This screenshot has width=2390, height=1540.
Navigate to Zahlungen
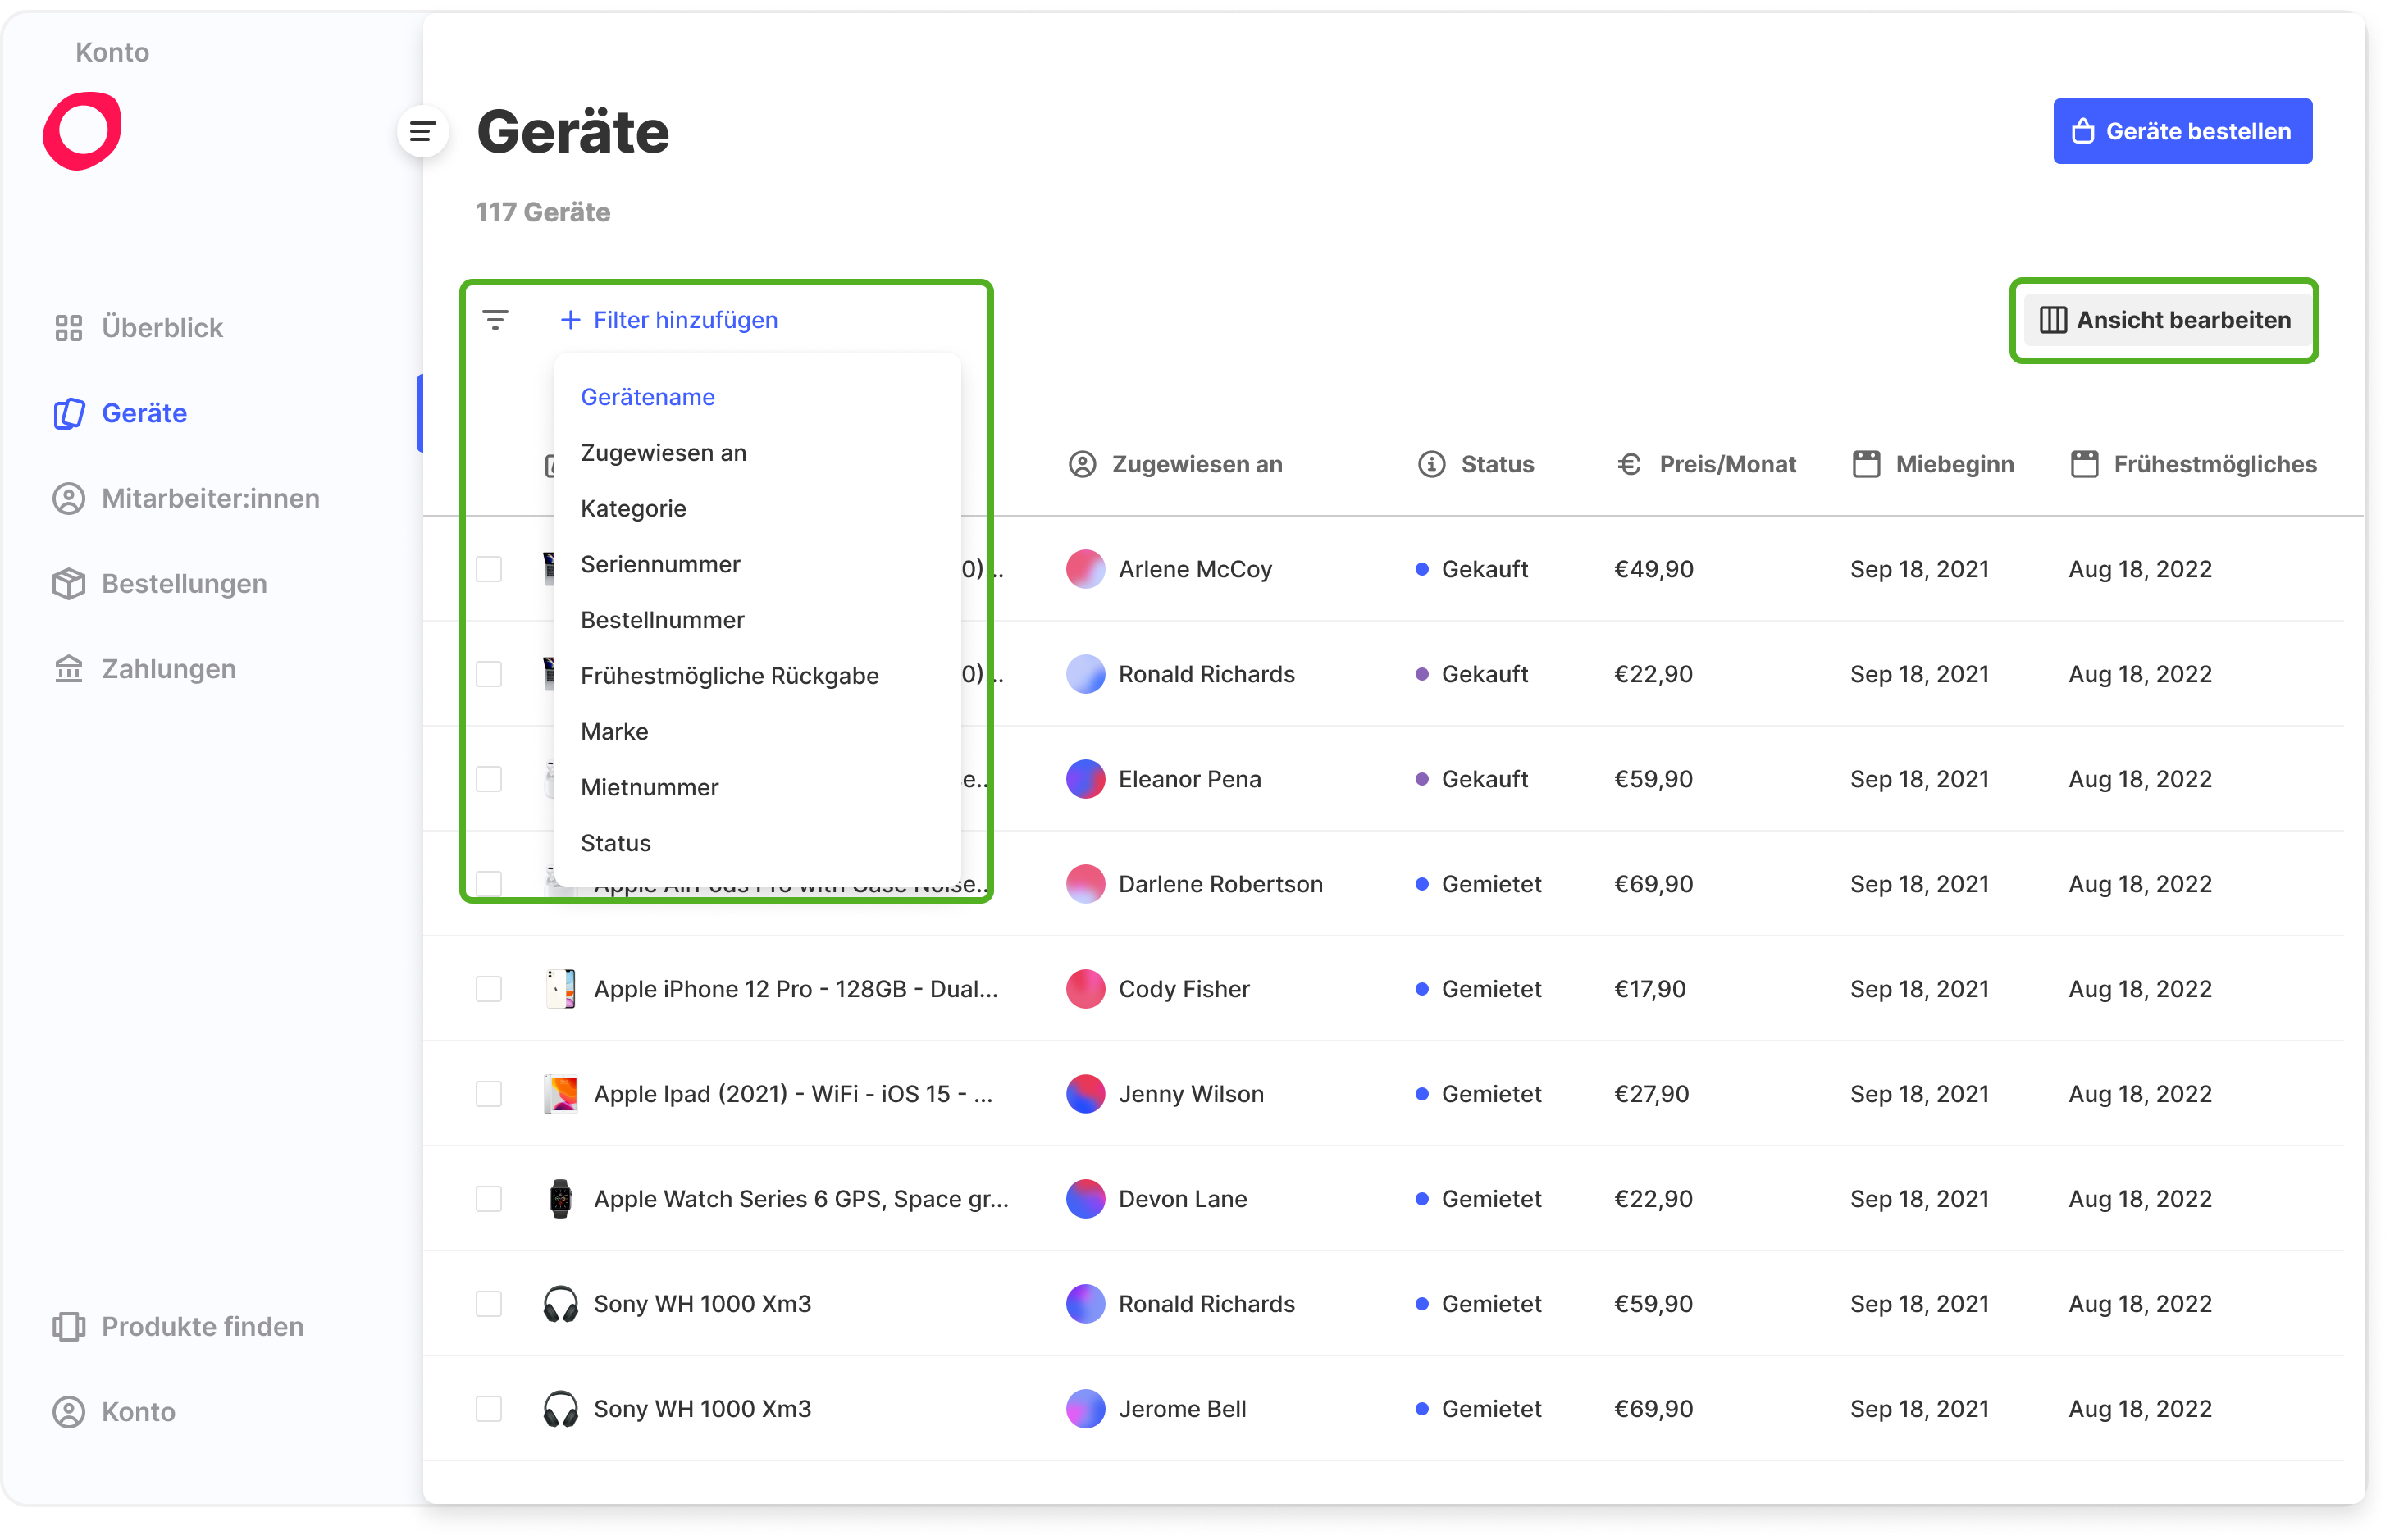(144, 668)
